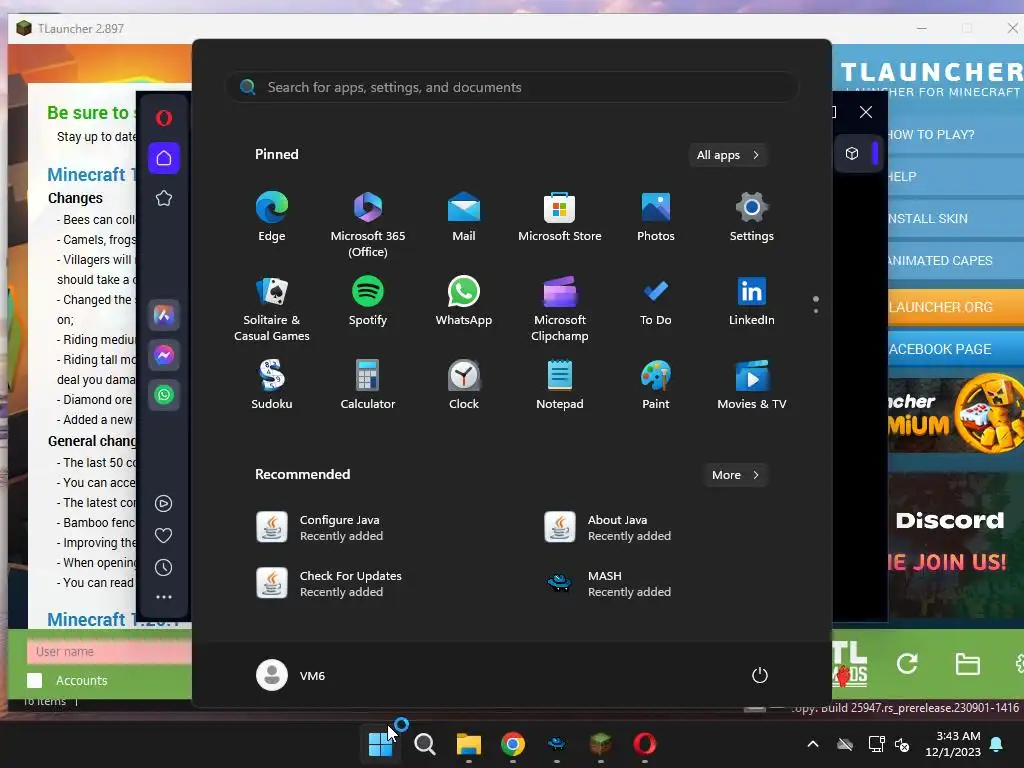Open taskbar Search magnifier
The width and height of the screenshot is (1024, 768).
[424, 744]
